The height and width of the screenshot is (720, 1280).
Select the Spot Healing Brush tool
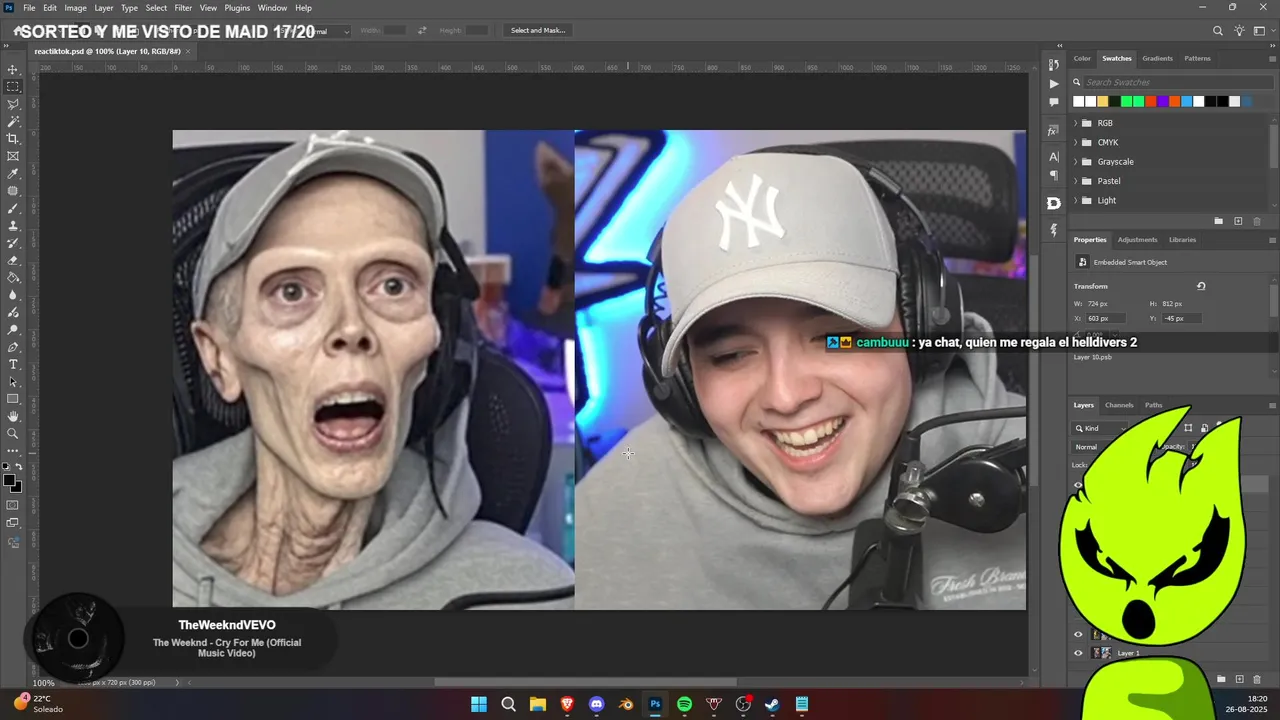(x=13, y=191)
